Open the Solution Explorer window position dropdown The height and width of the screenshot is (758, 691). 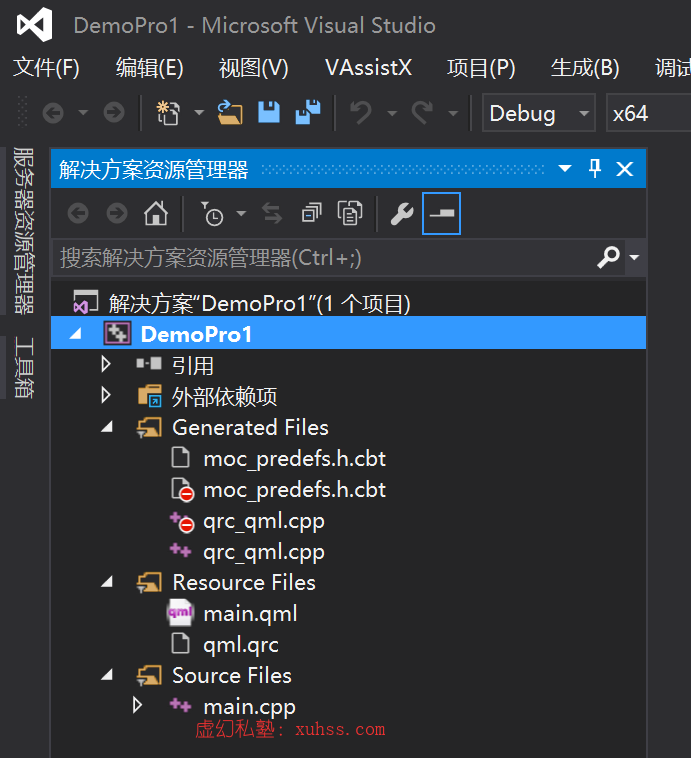point(565,169)
